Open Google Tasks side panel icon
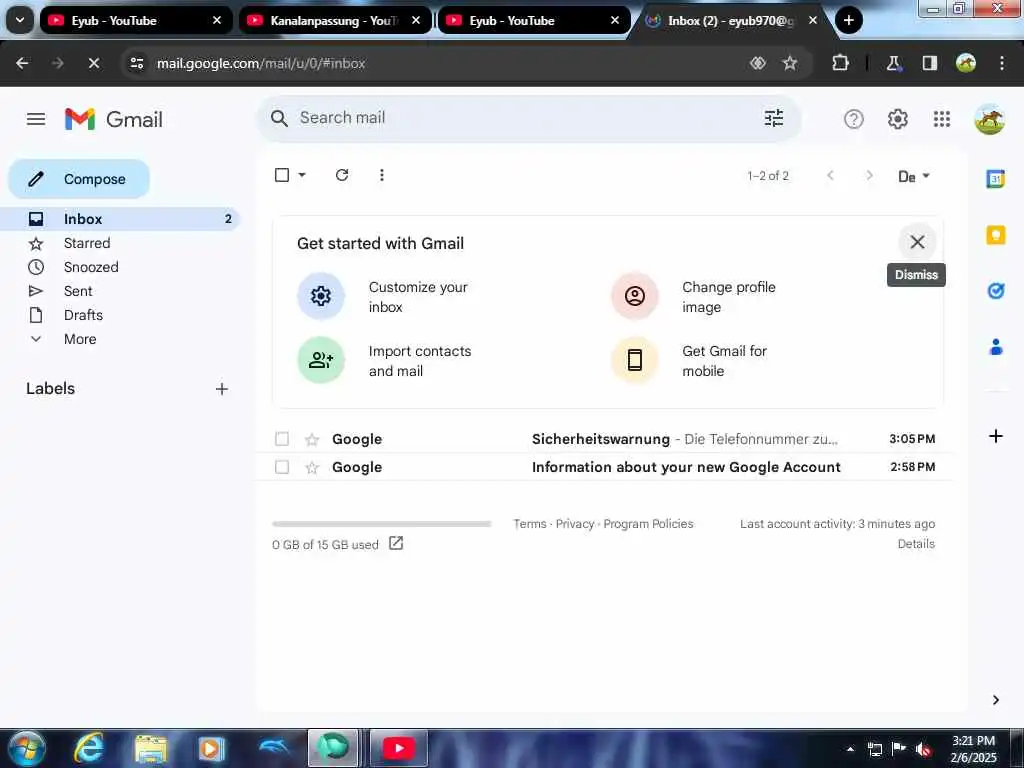1024x768 pixels. tap(995, 291)
